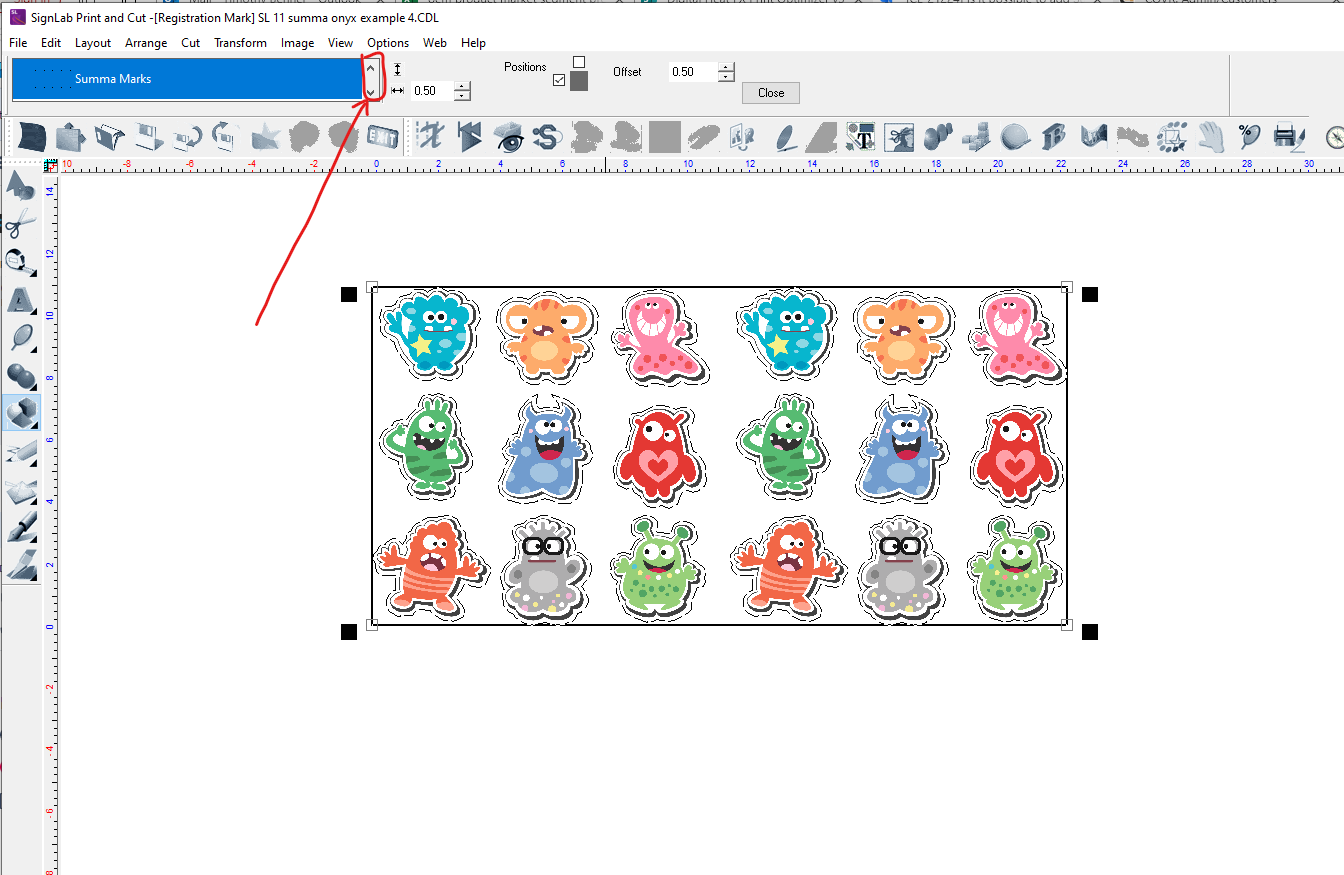Toggle the vertical spacing icon near Summa Marks
Screen dimensions: 1344x875
point(397,68)
